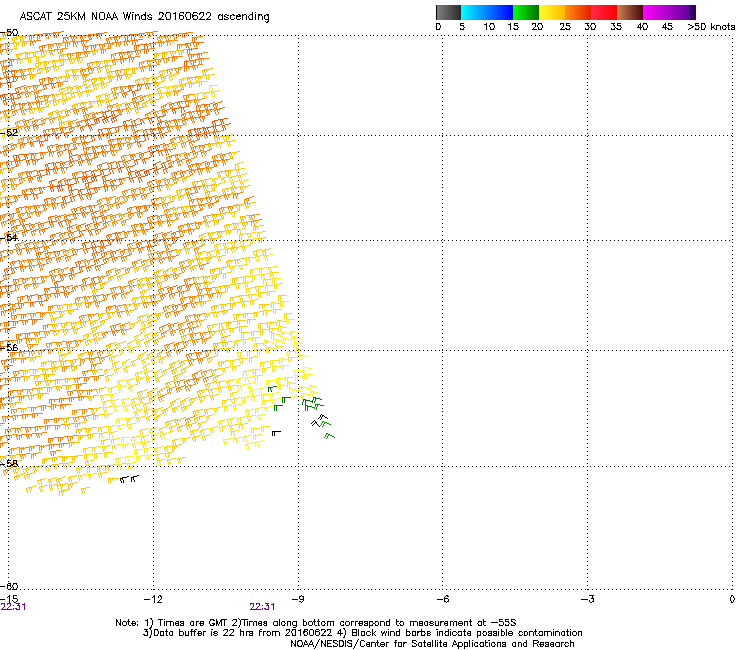
Task: Click the lone black wind barb near -9.5 longitude
Action: tap(276, 433)
